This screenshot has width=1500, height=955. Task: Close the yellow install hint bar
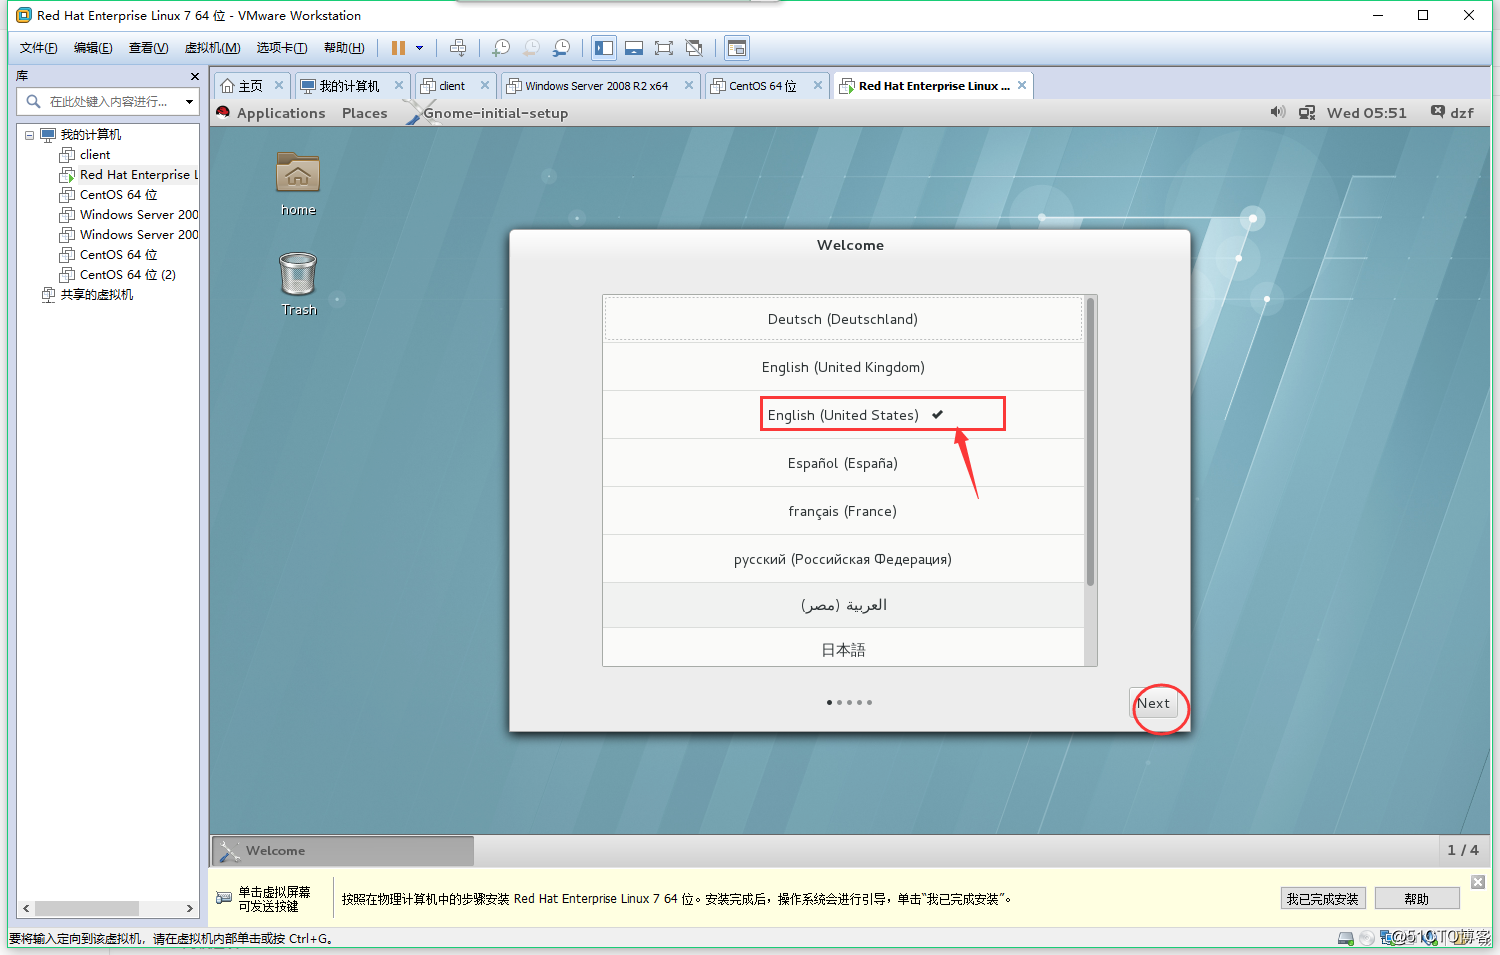coord(1478,882)
